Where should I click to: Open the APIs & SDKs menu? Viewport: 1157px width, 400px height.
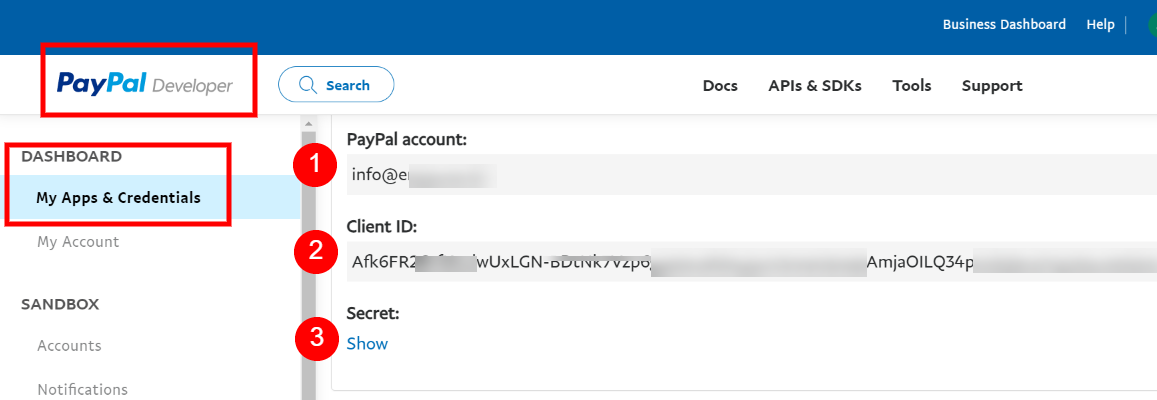815,86
